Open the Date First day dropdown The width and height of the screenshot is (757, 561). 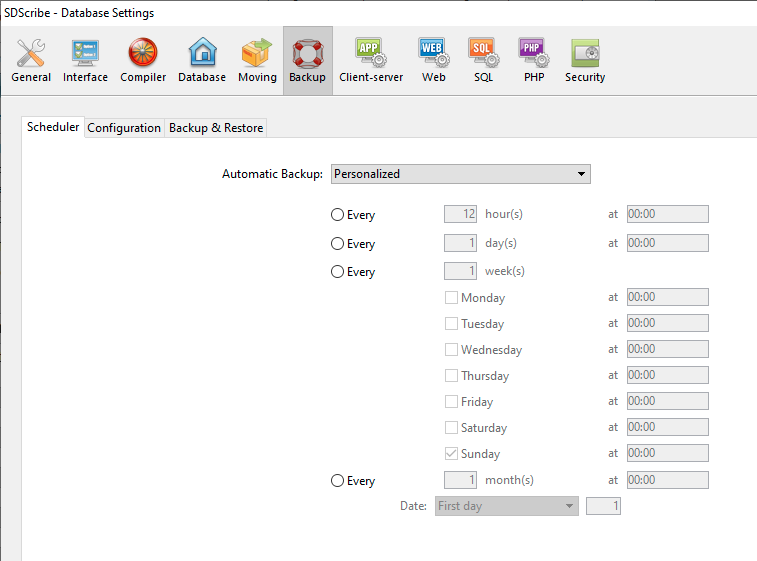point(506,506)
